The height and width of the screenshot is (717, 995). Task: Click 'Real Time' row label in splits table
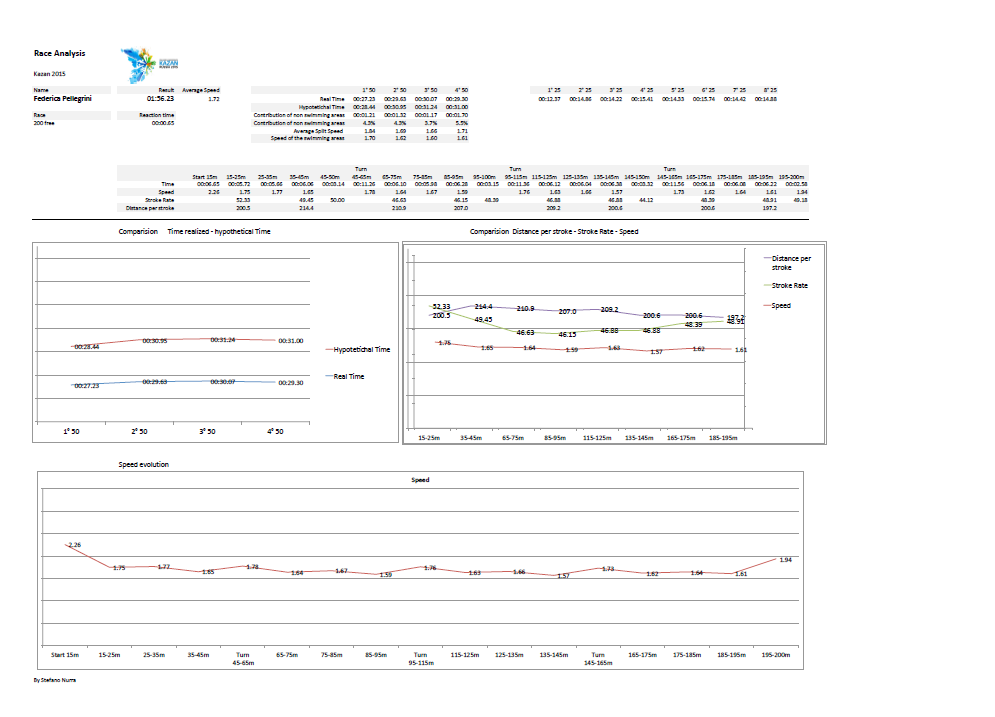(x=332, y=99)
